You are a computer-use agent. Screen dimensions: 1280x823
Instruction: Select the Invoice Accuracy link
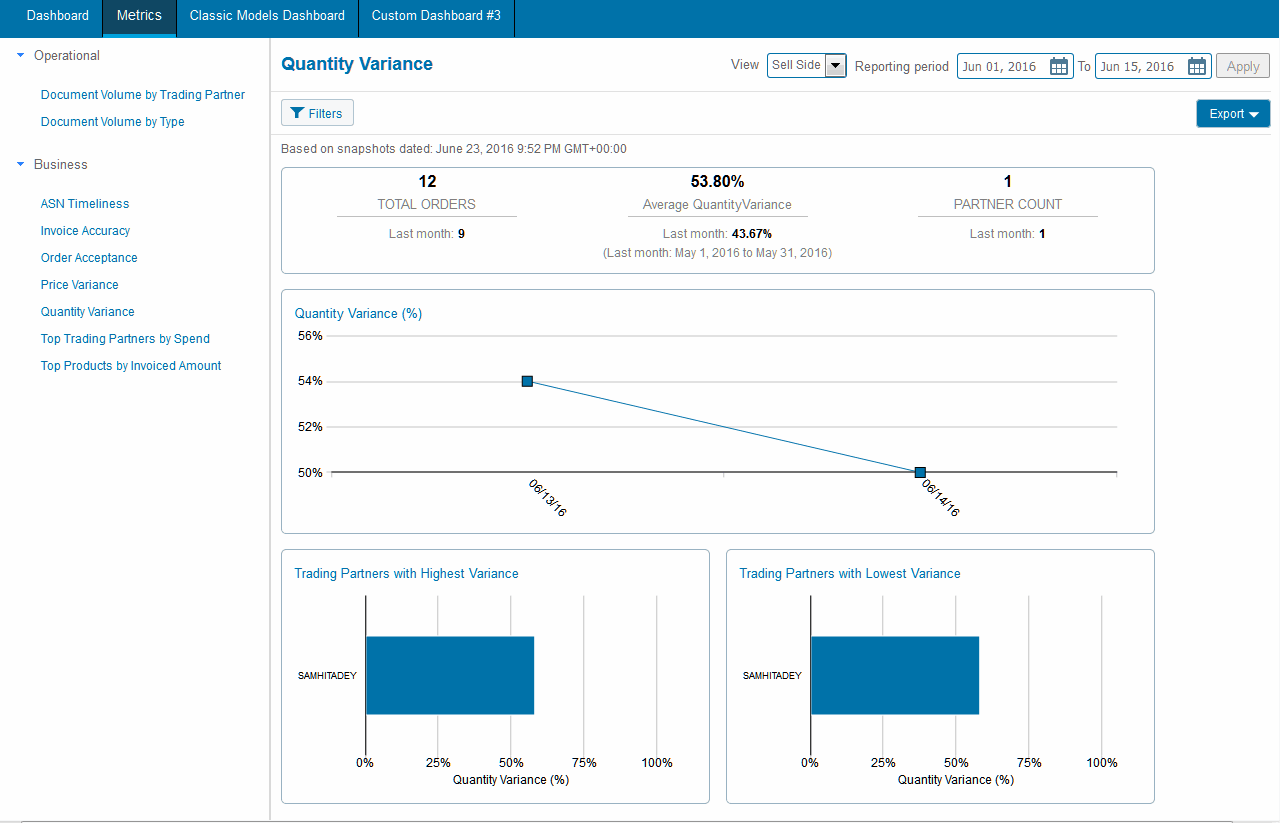pyautogui.click(x=85, y=231)
